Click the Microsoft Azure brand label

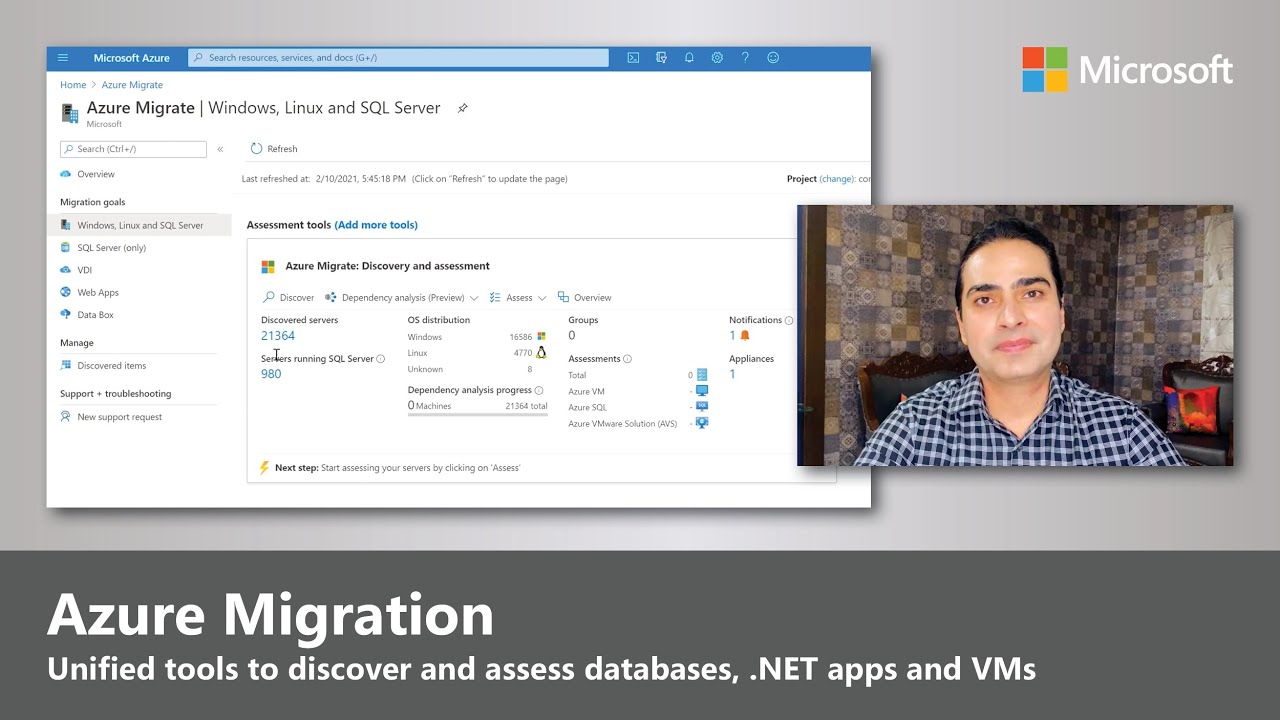[132, 58]
